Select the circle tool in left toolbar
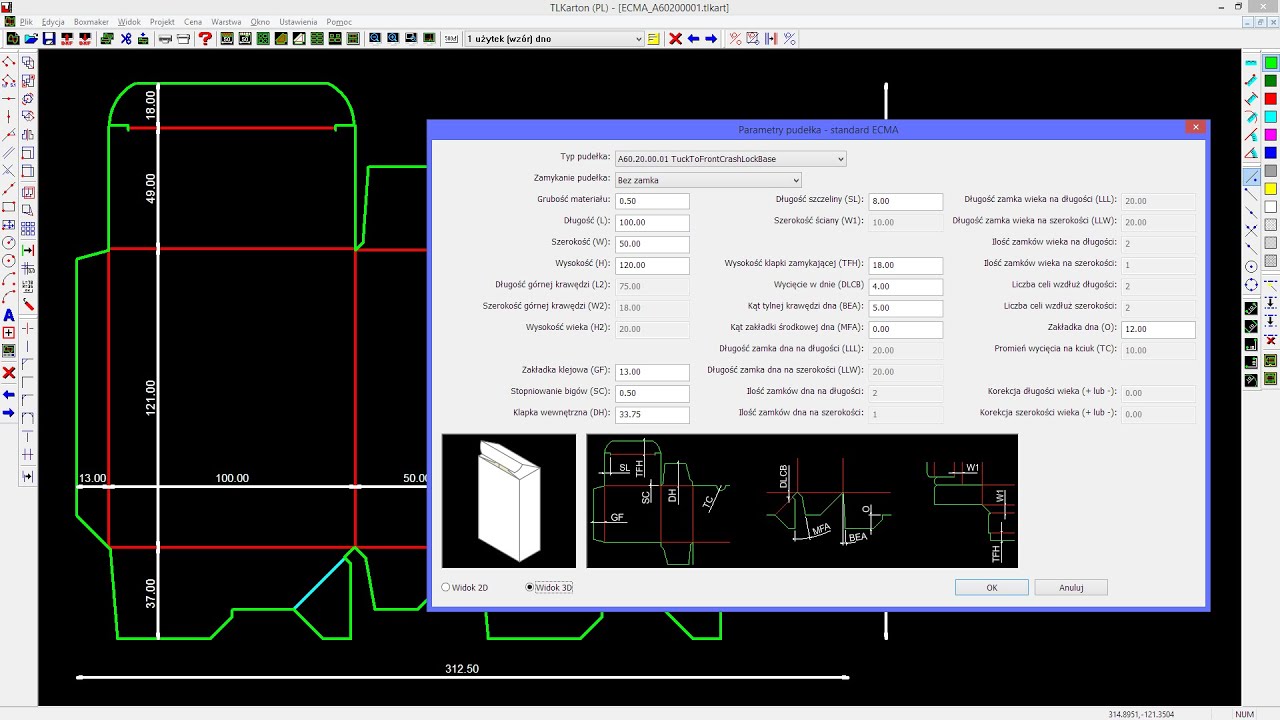The width and height of the screenshot is (1280, 720). pos(9,243)
